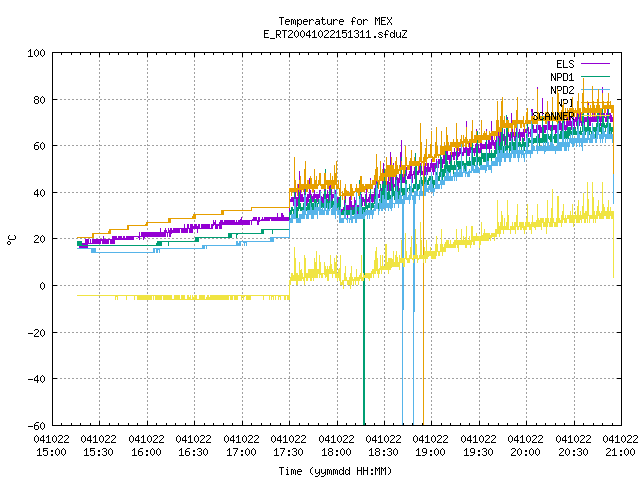Click the x-axis tick label 041022 17:30

(289, 446)
